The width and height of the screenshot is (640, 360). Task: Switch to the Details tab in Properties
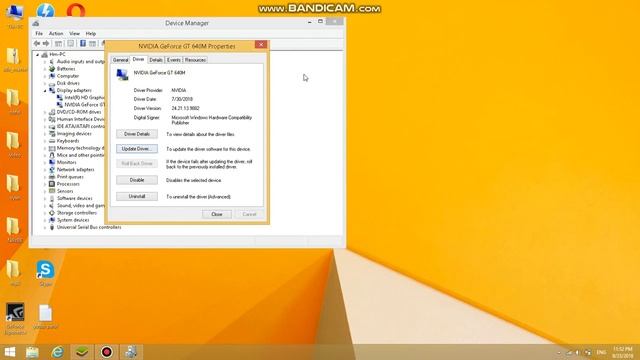(156, 60)
